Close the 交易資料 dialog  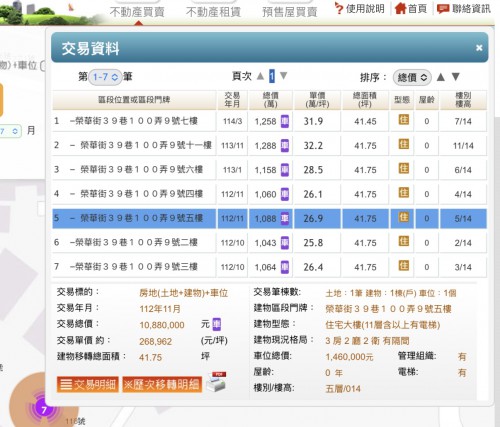click(x=479, y=48)
